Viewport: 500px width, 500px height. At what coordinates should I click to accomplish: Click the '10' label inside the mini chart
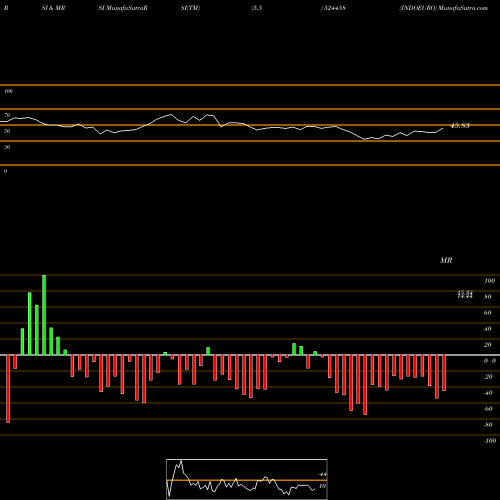(x=322, y=486)
